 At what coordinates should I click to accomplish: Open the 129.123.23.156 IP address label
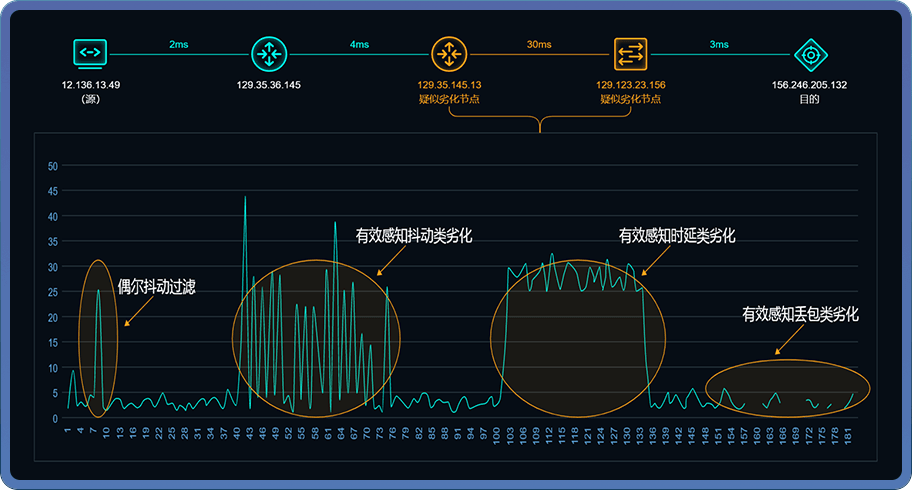coord(631,85)
